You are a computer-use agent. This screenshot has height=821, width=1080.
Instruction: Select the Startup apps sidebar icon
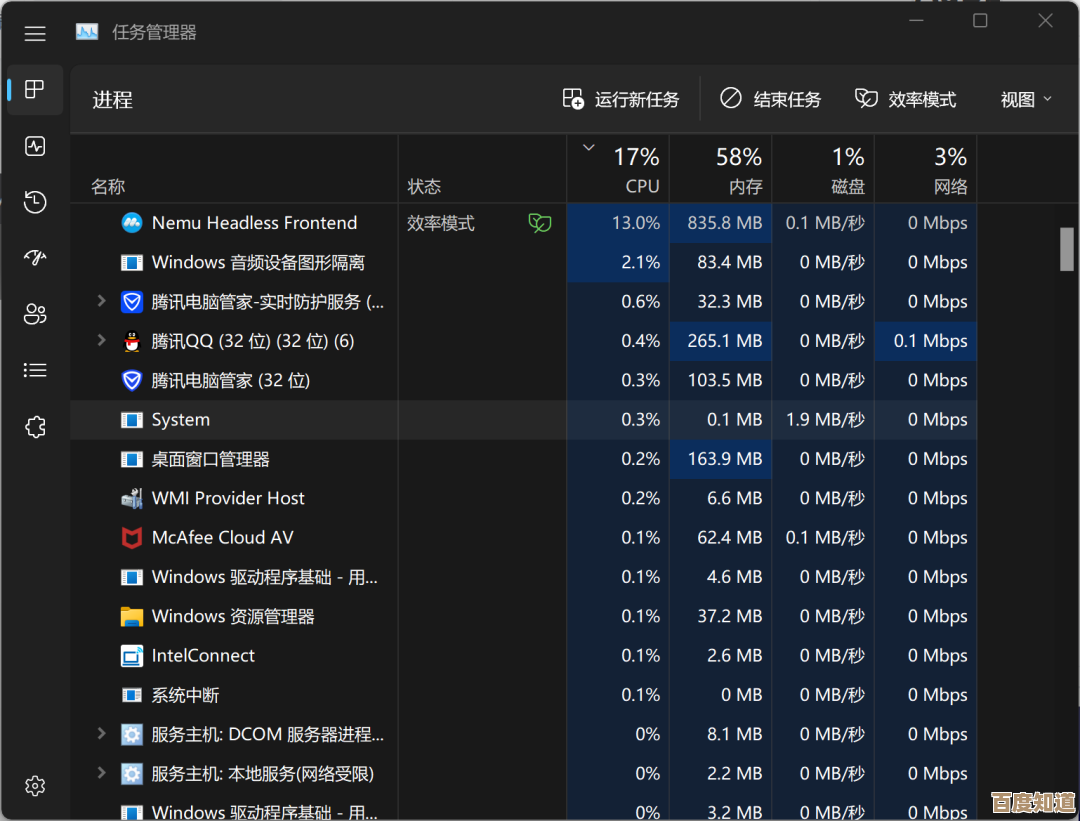[x=35, y=258]
